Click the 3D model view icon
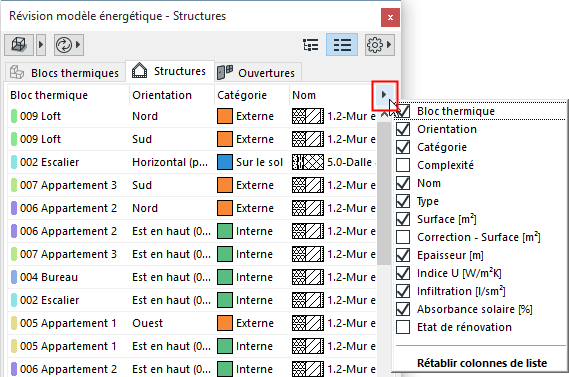569x377 pixels. 19,45
